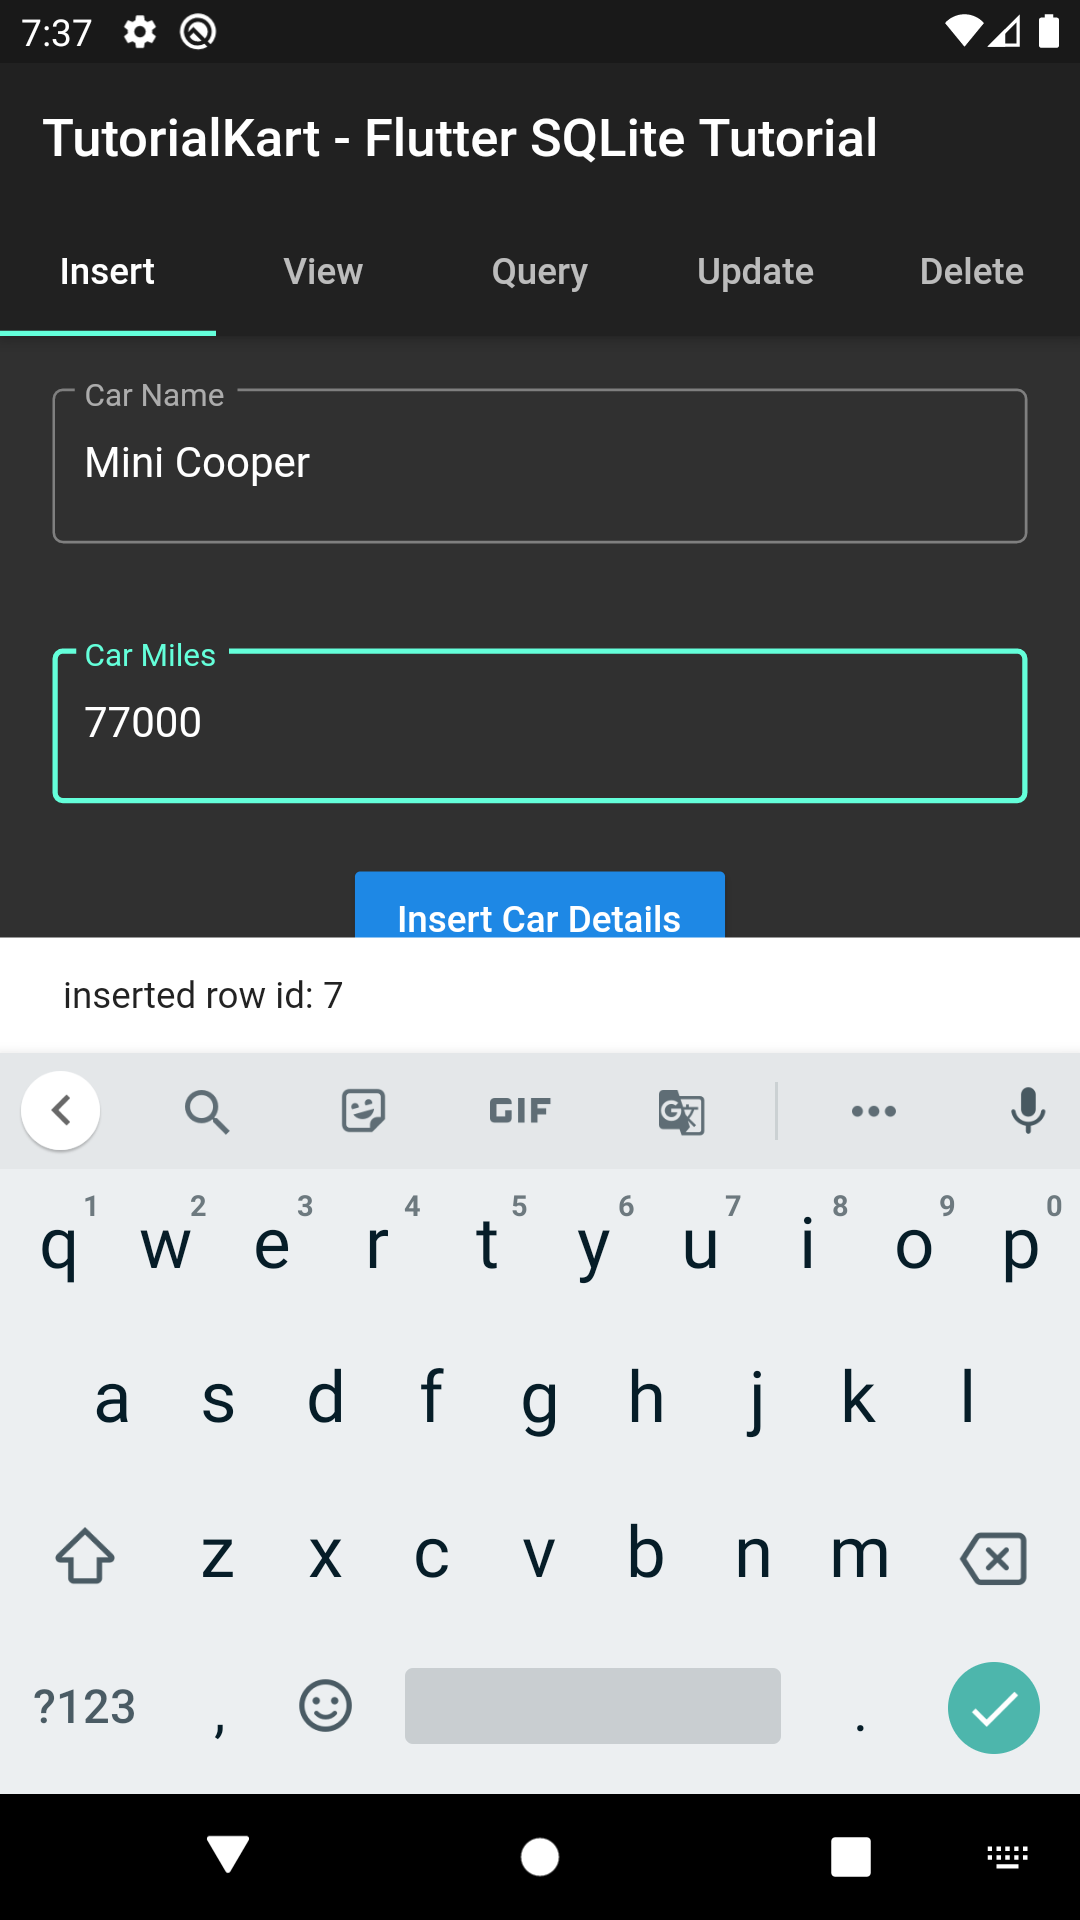This screenshot has width=1080, height=1920.
Task: Open settings from the status bar gear
Action: point(139,31)
